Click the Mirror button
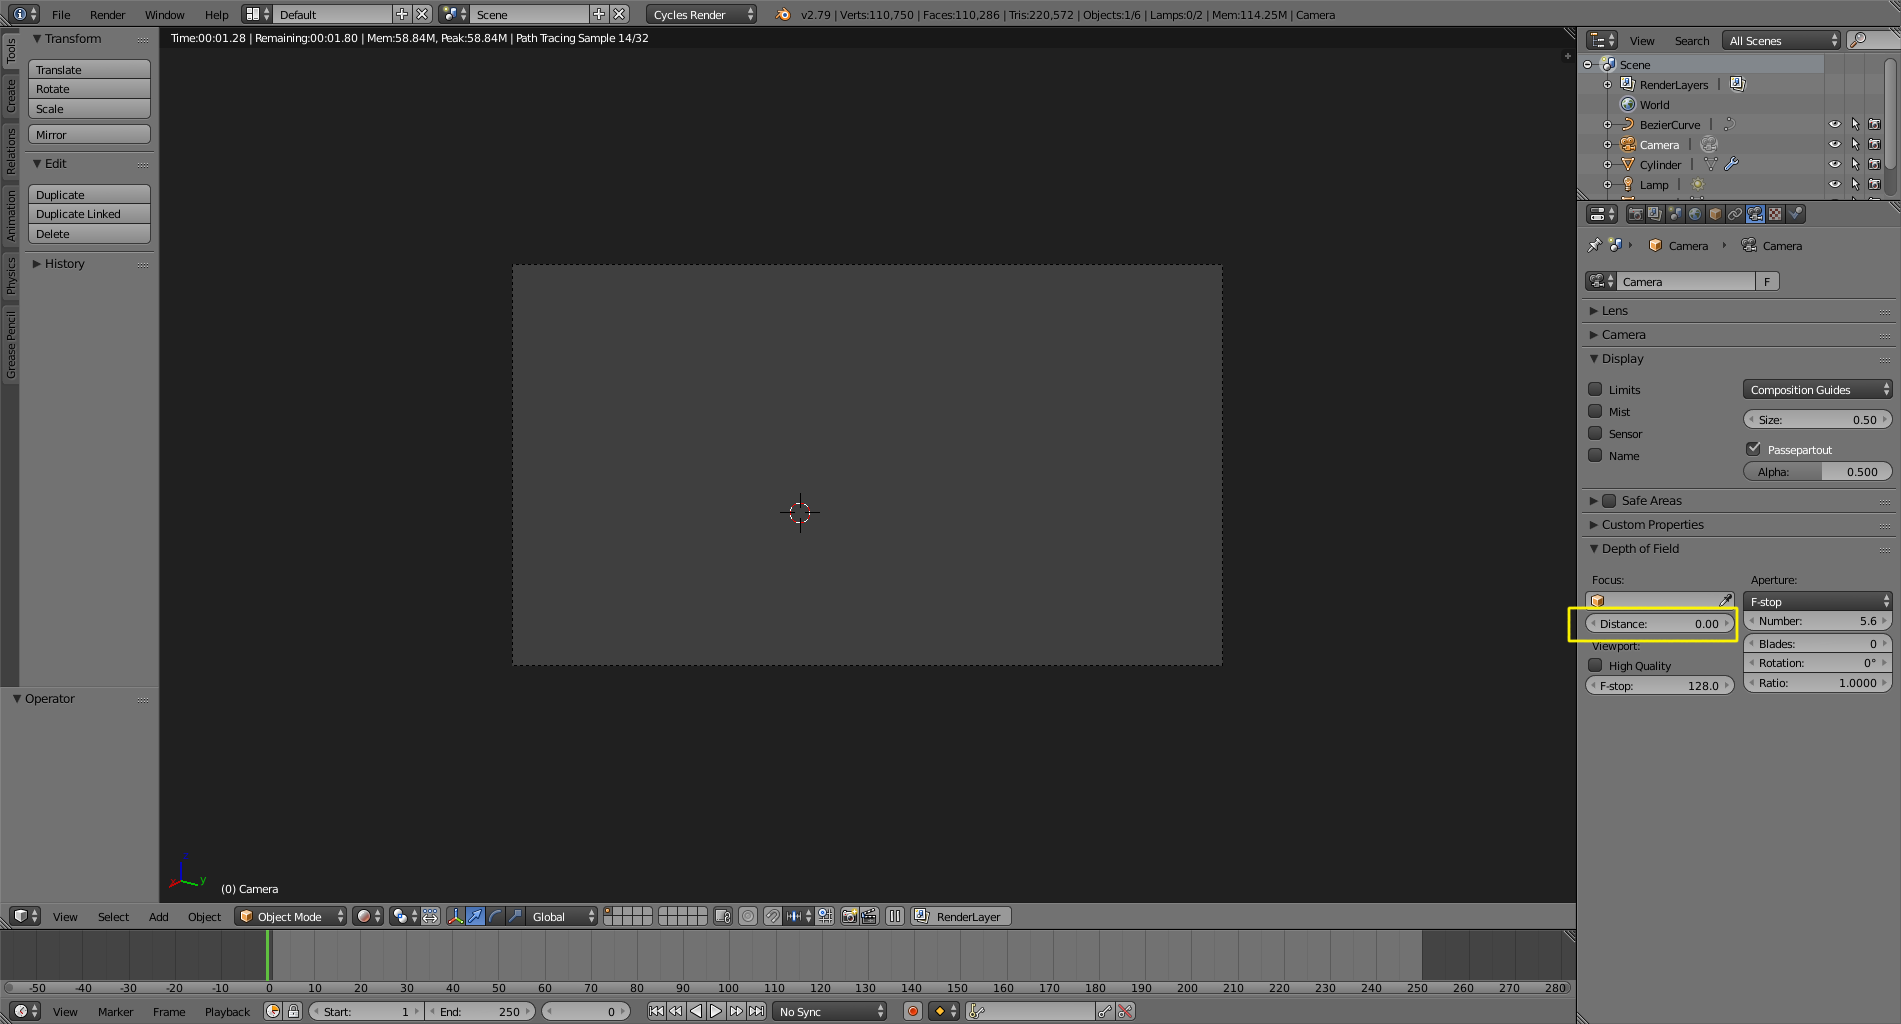Viewport: 1901px width, 1024px height. [x=89, y=134]
